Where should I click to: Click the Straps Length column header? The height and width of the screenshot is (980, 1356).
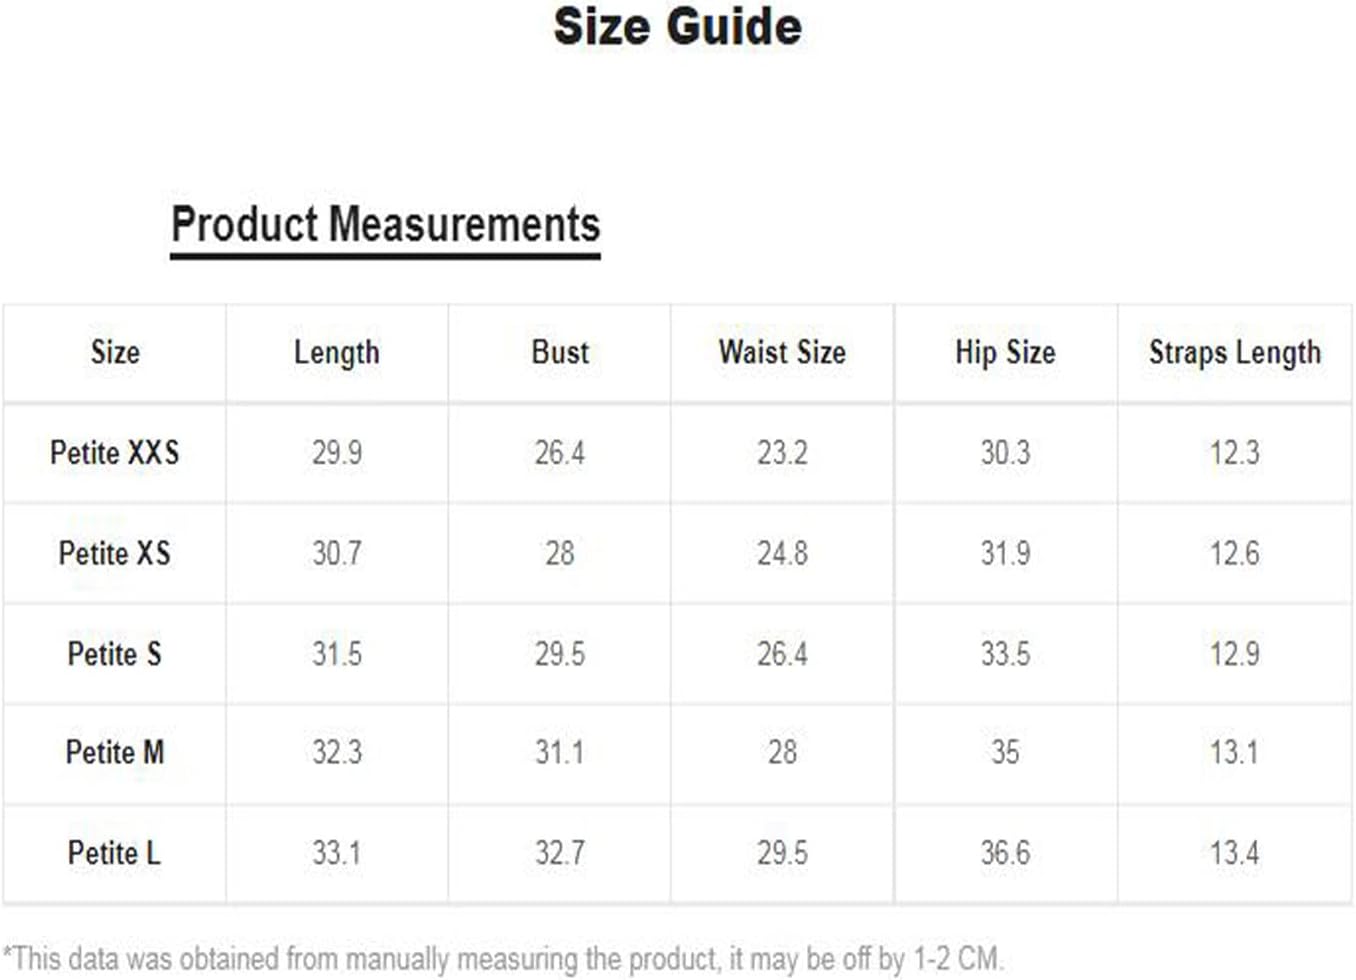tap(1235, 353)
